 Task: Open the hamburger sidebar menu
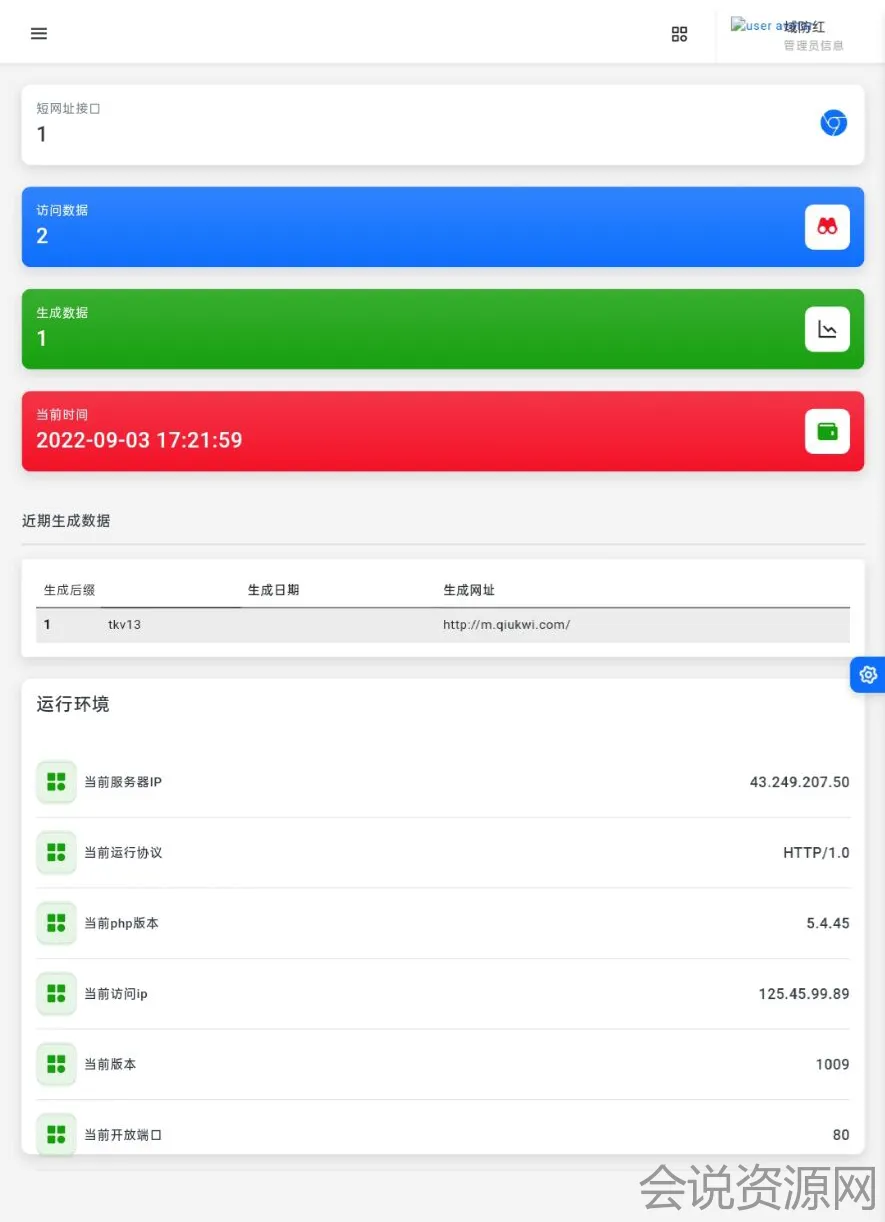tap(39, 34)
